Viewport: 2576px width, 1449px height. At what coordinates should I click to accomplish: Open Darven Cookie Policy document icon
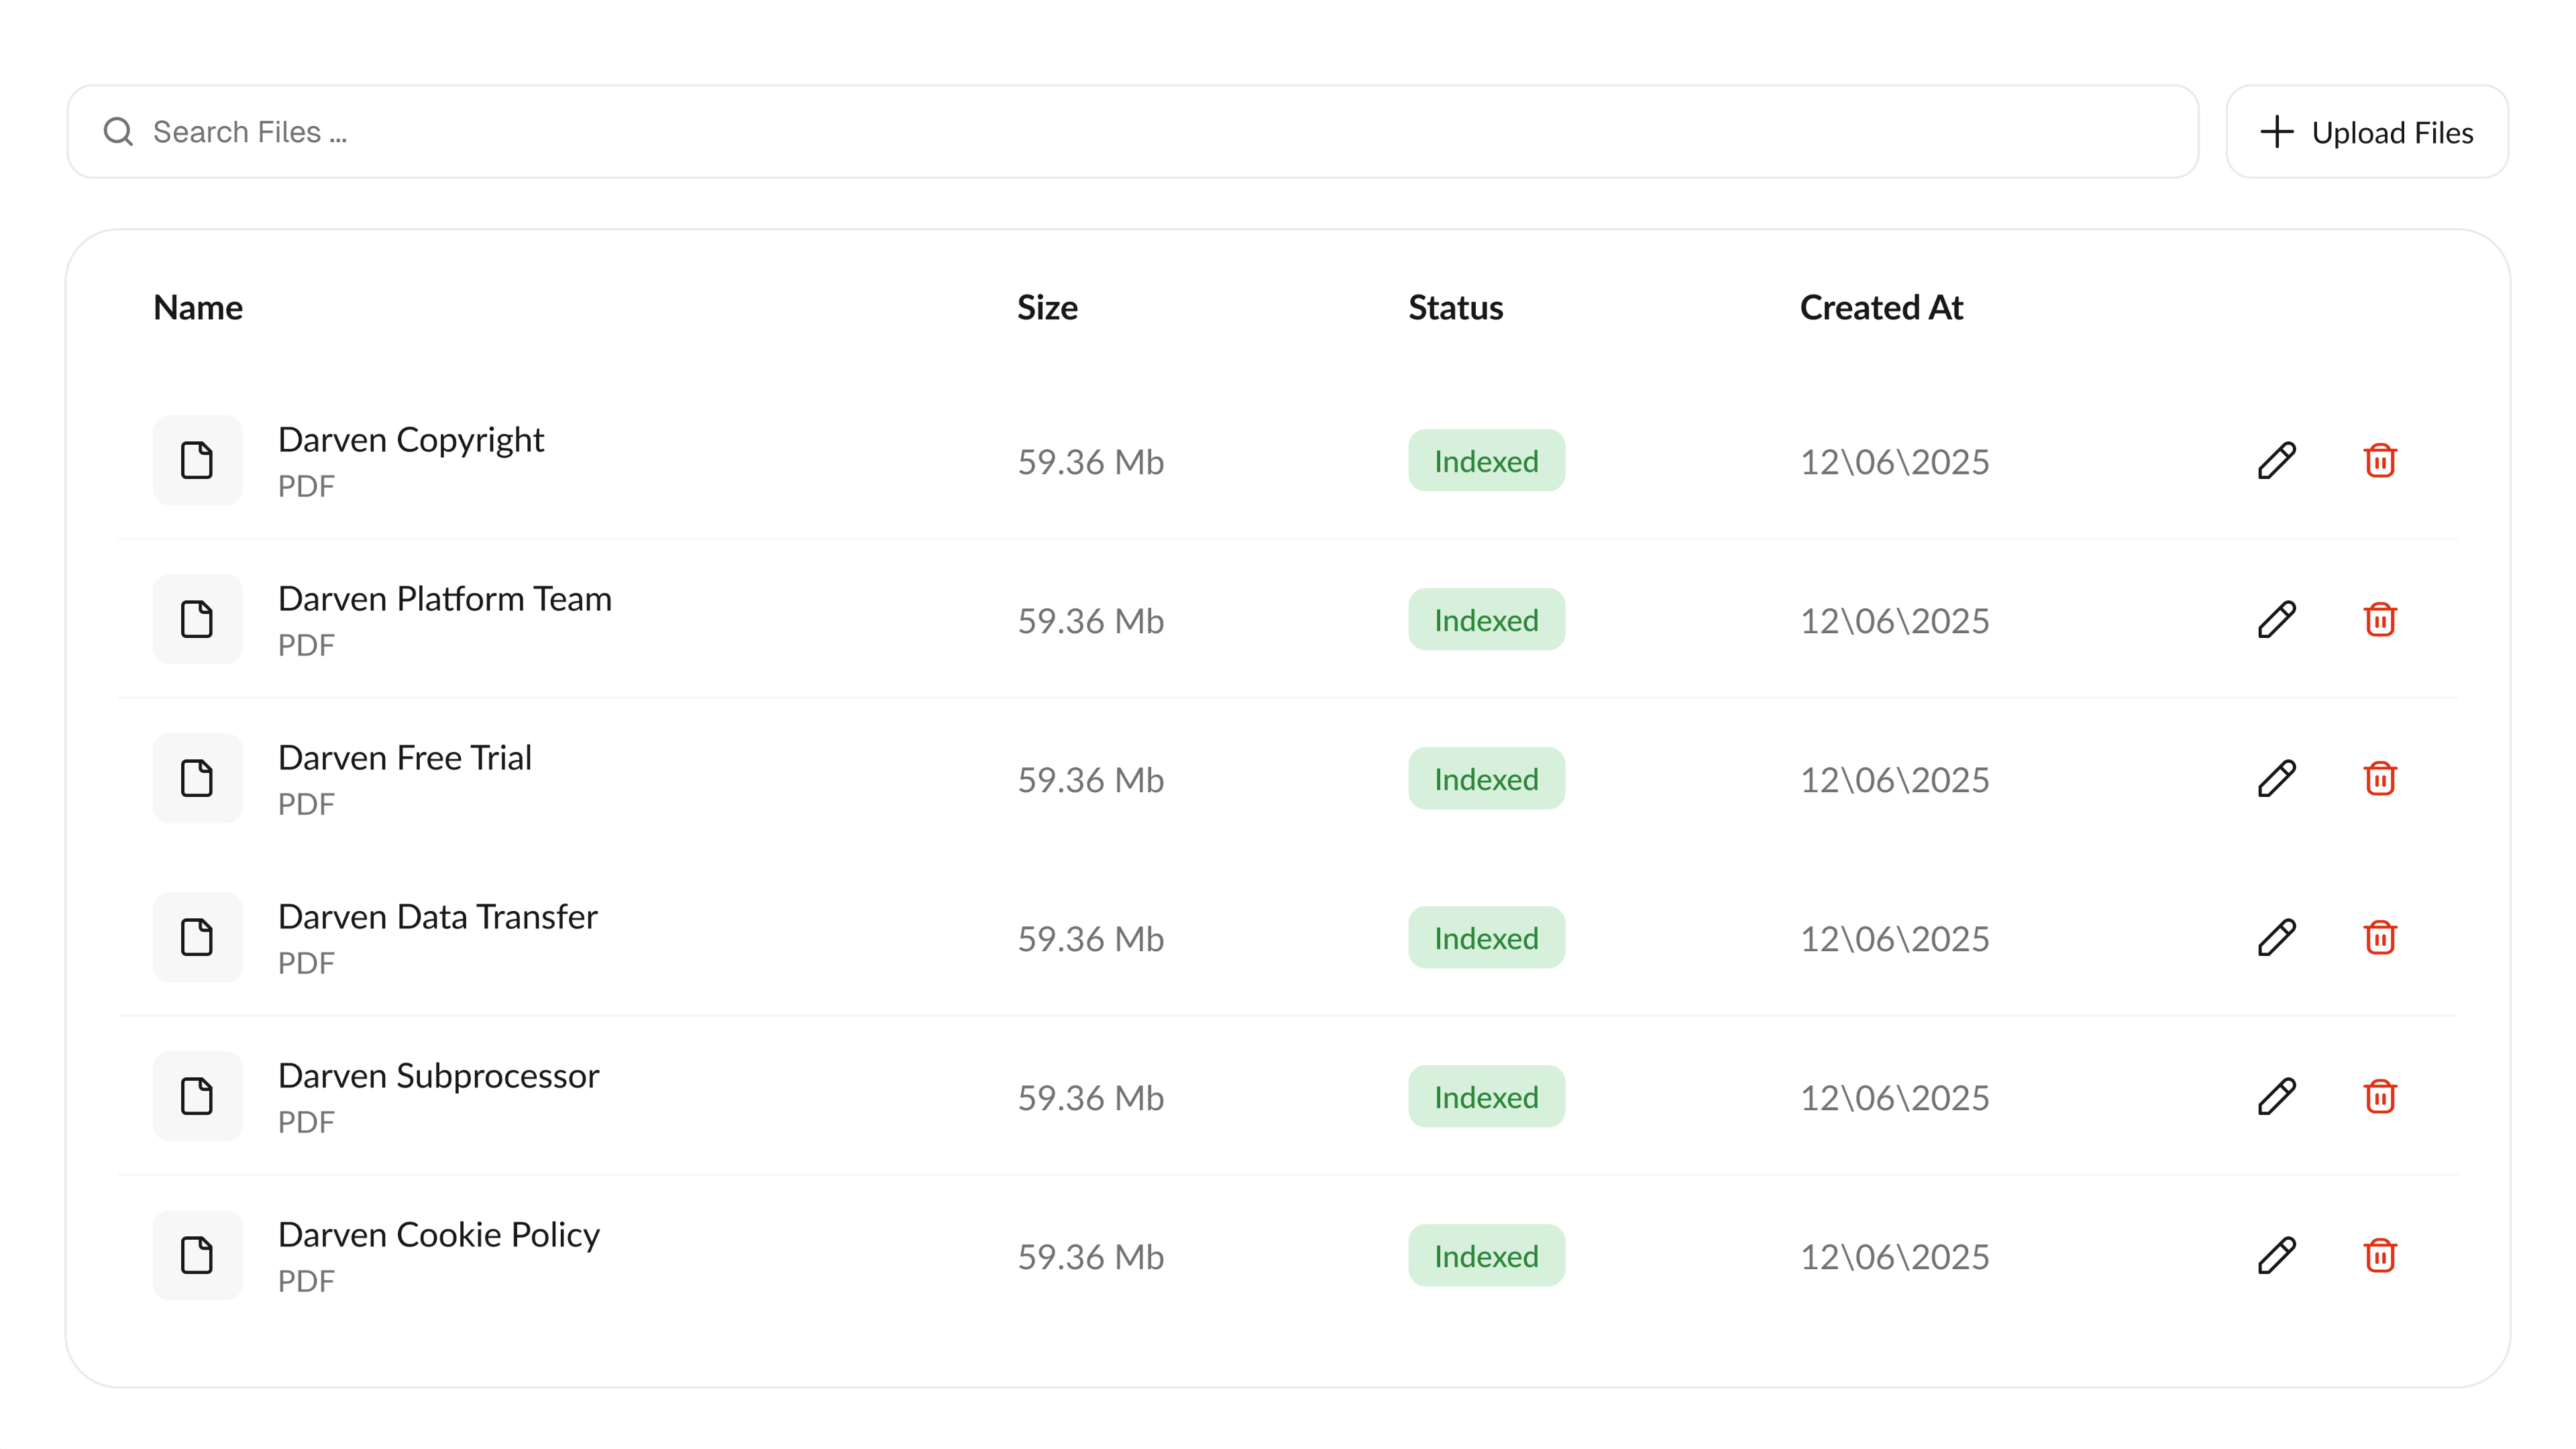pyautogui.click(x=197, y=1255)
